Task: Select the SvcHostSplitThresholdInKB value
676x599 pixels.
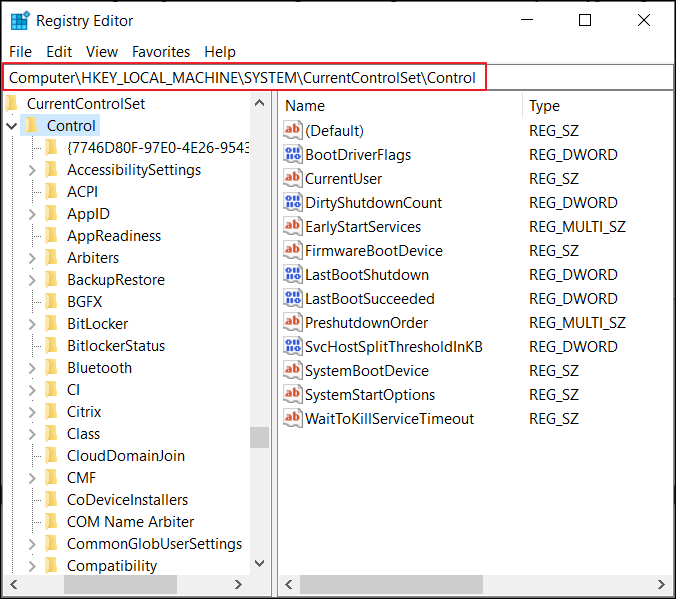Action: click(393, 346)
